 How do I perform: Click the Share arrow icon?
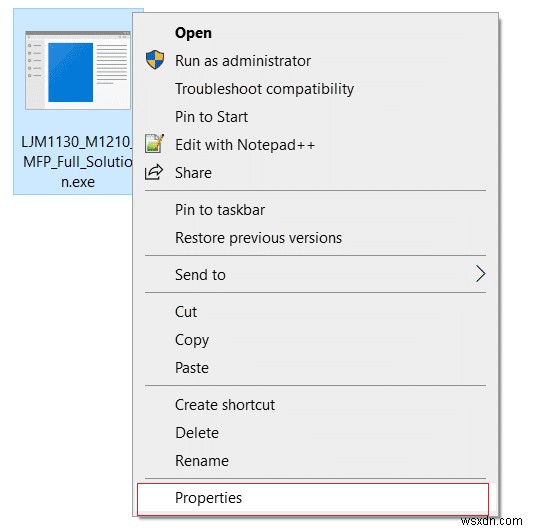tap(154, 172)
